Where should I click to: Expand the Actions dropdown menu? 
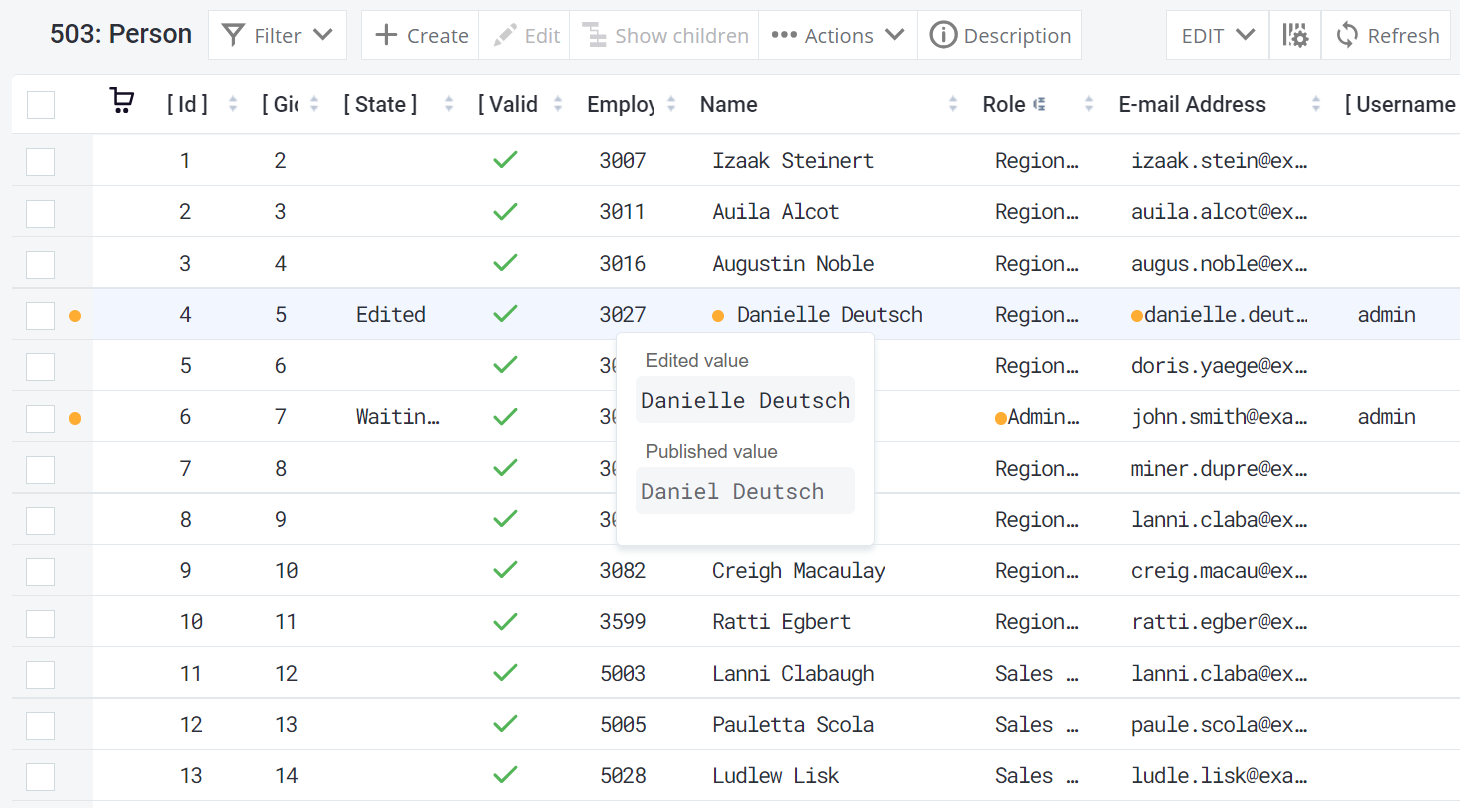click(838, 36)
